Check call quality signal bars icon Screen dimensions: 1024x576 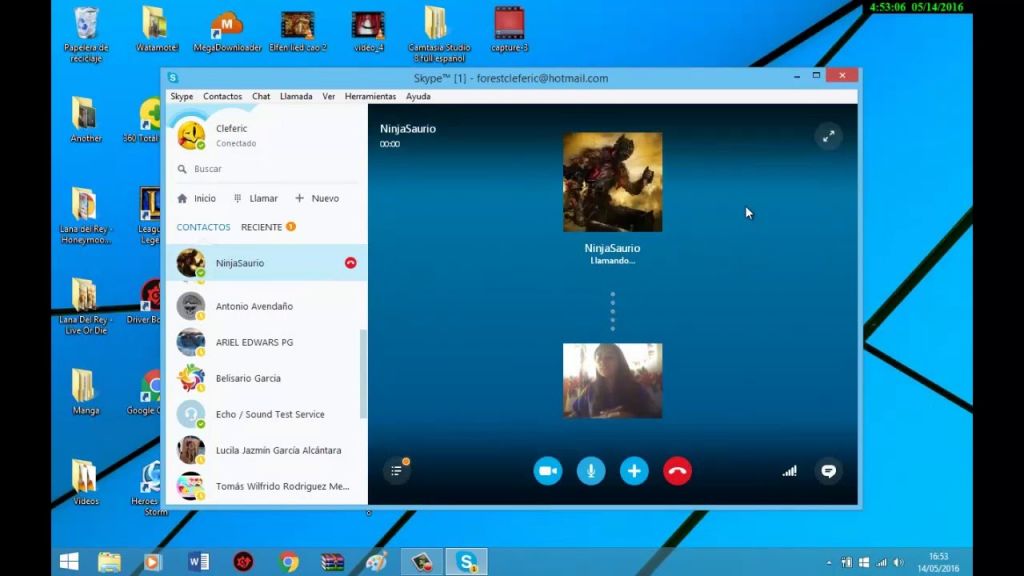pos(789,471)
